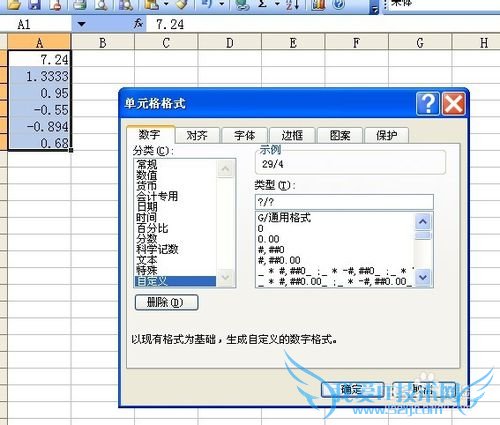Open the Chart Wizard icon
500x425 pixels.
pyautogui.click(x=318, y=4)
